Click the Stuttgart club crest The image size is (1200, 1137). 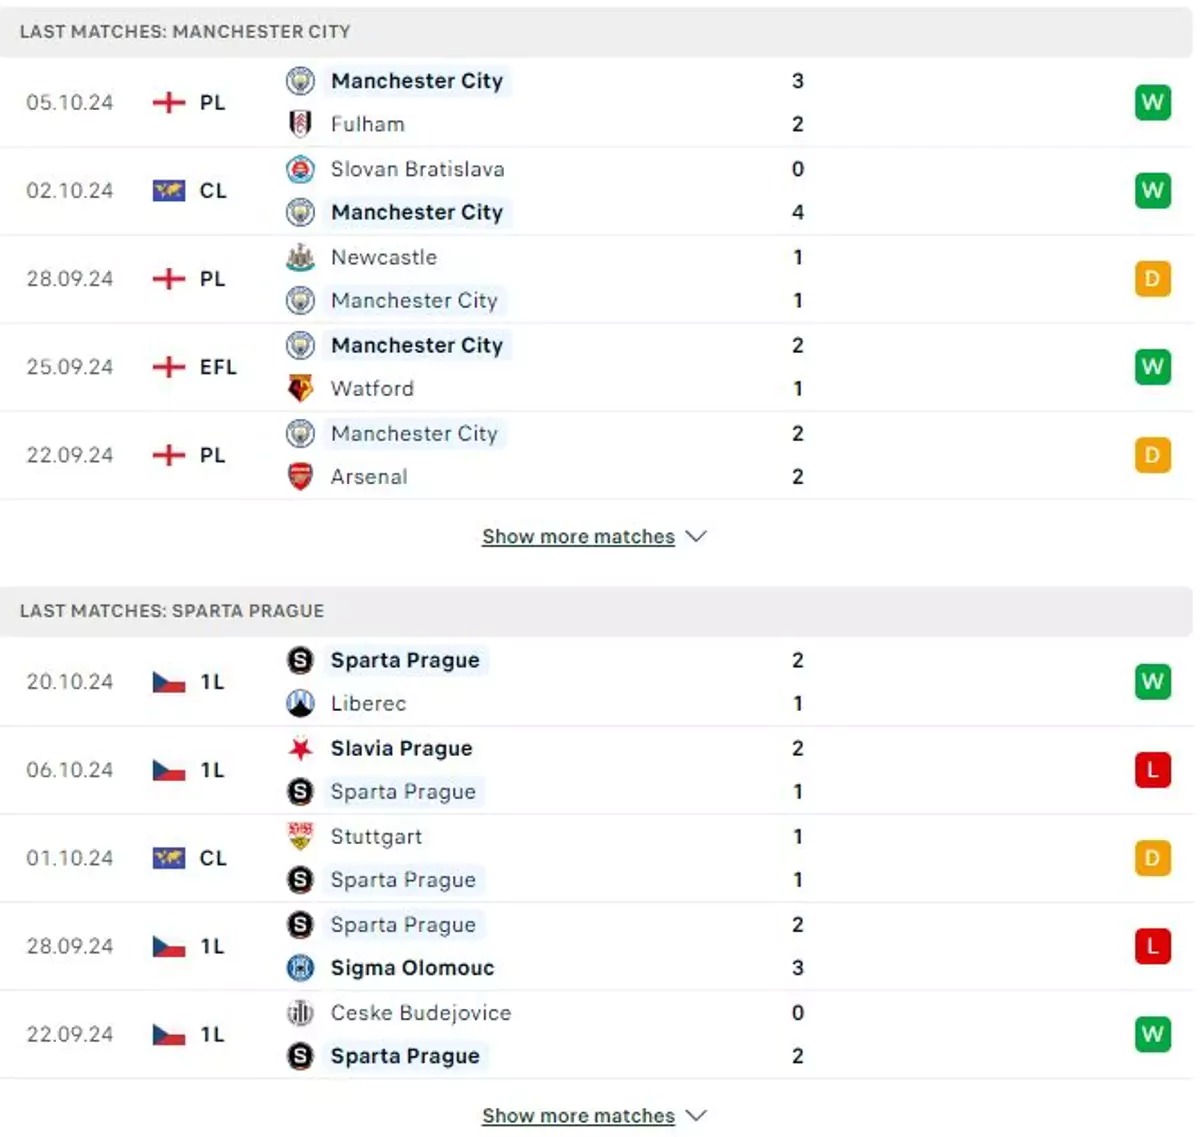pyautogui.click(x=300, y=836)
